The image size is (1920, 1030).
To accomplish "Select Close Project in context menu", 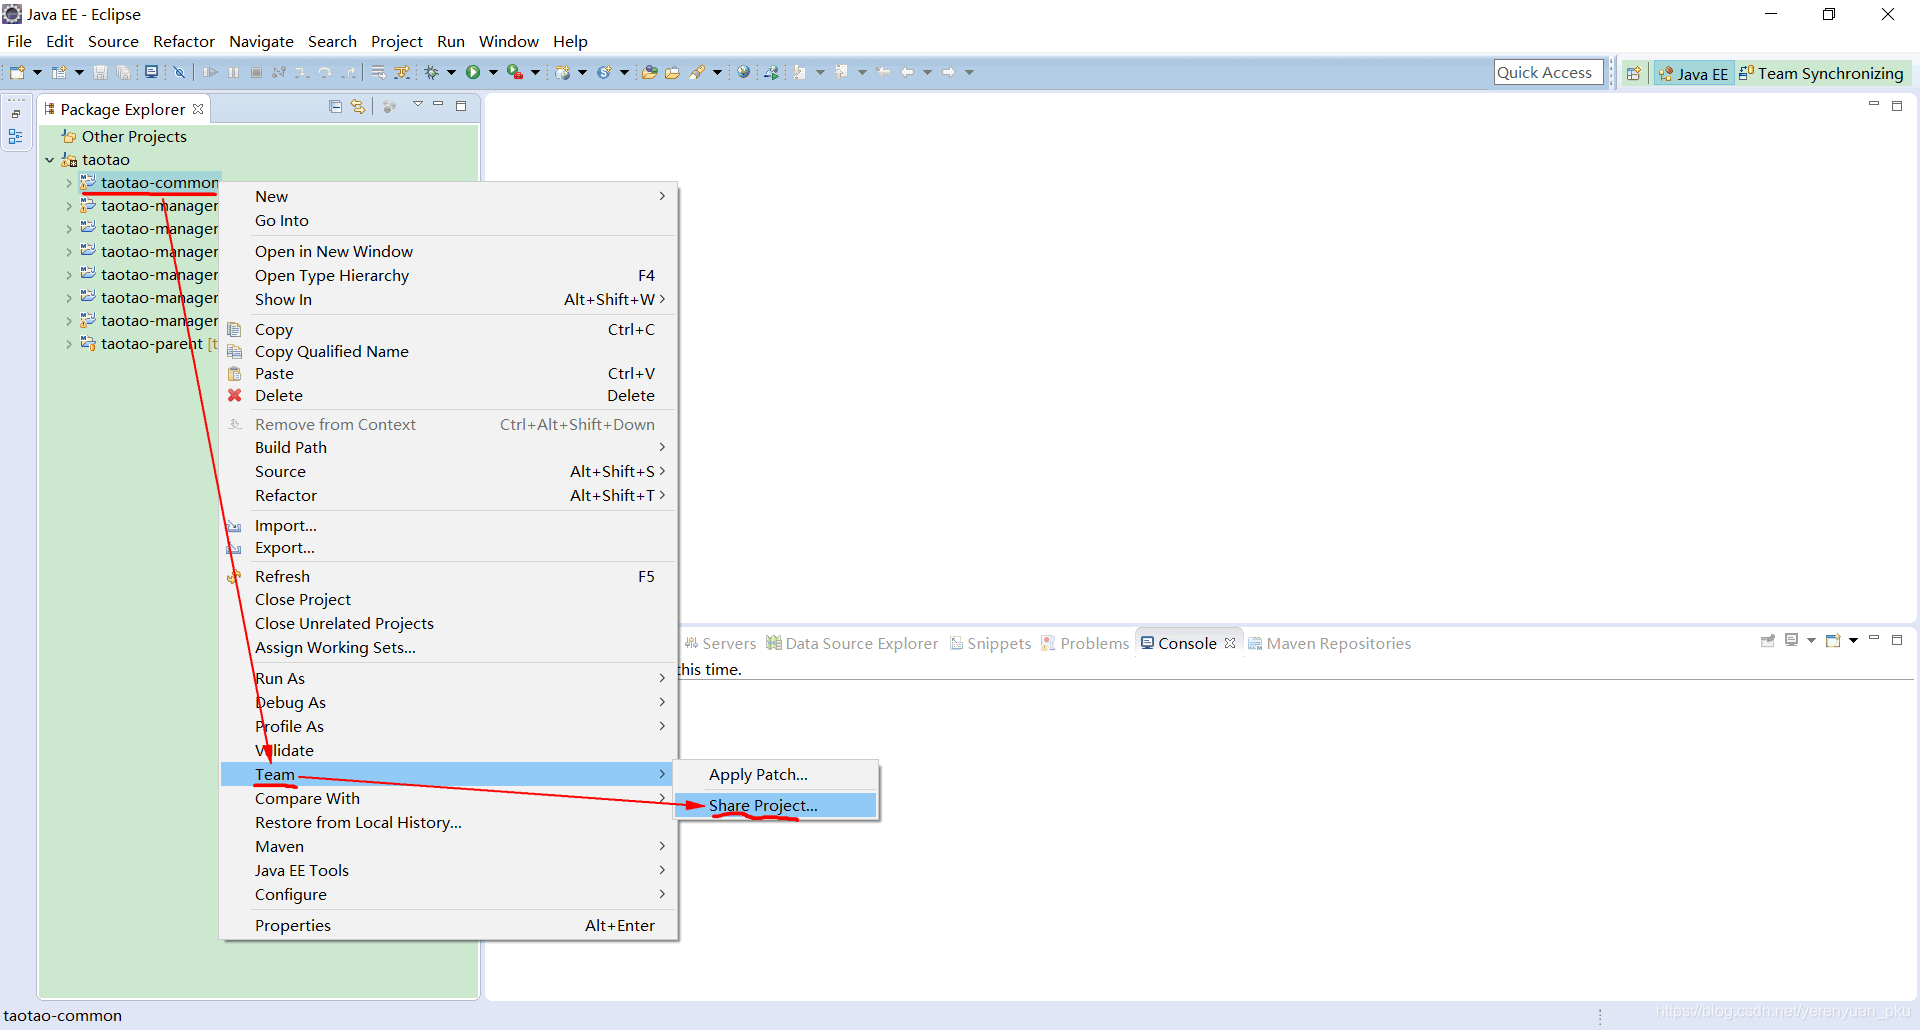I will pyautogui.click(x=449, y=599).
